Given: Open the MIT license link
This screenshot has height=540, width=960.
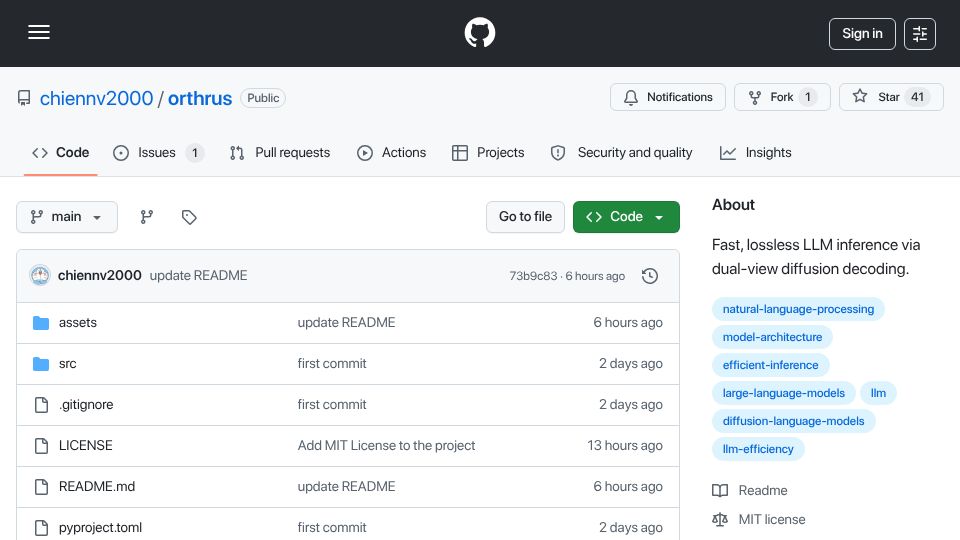Looking at the screenshot, I should pos(772,519).
